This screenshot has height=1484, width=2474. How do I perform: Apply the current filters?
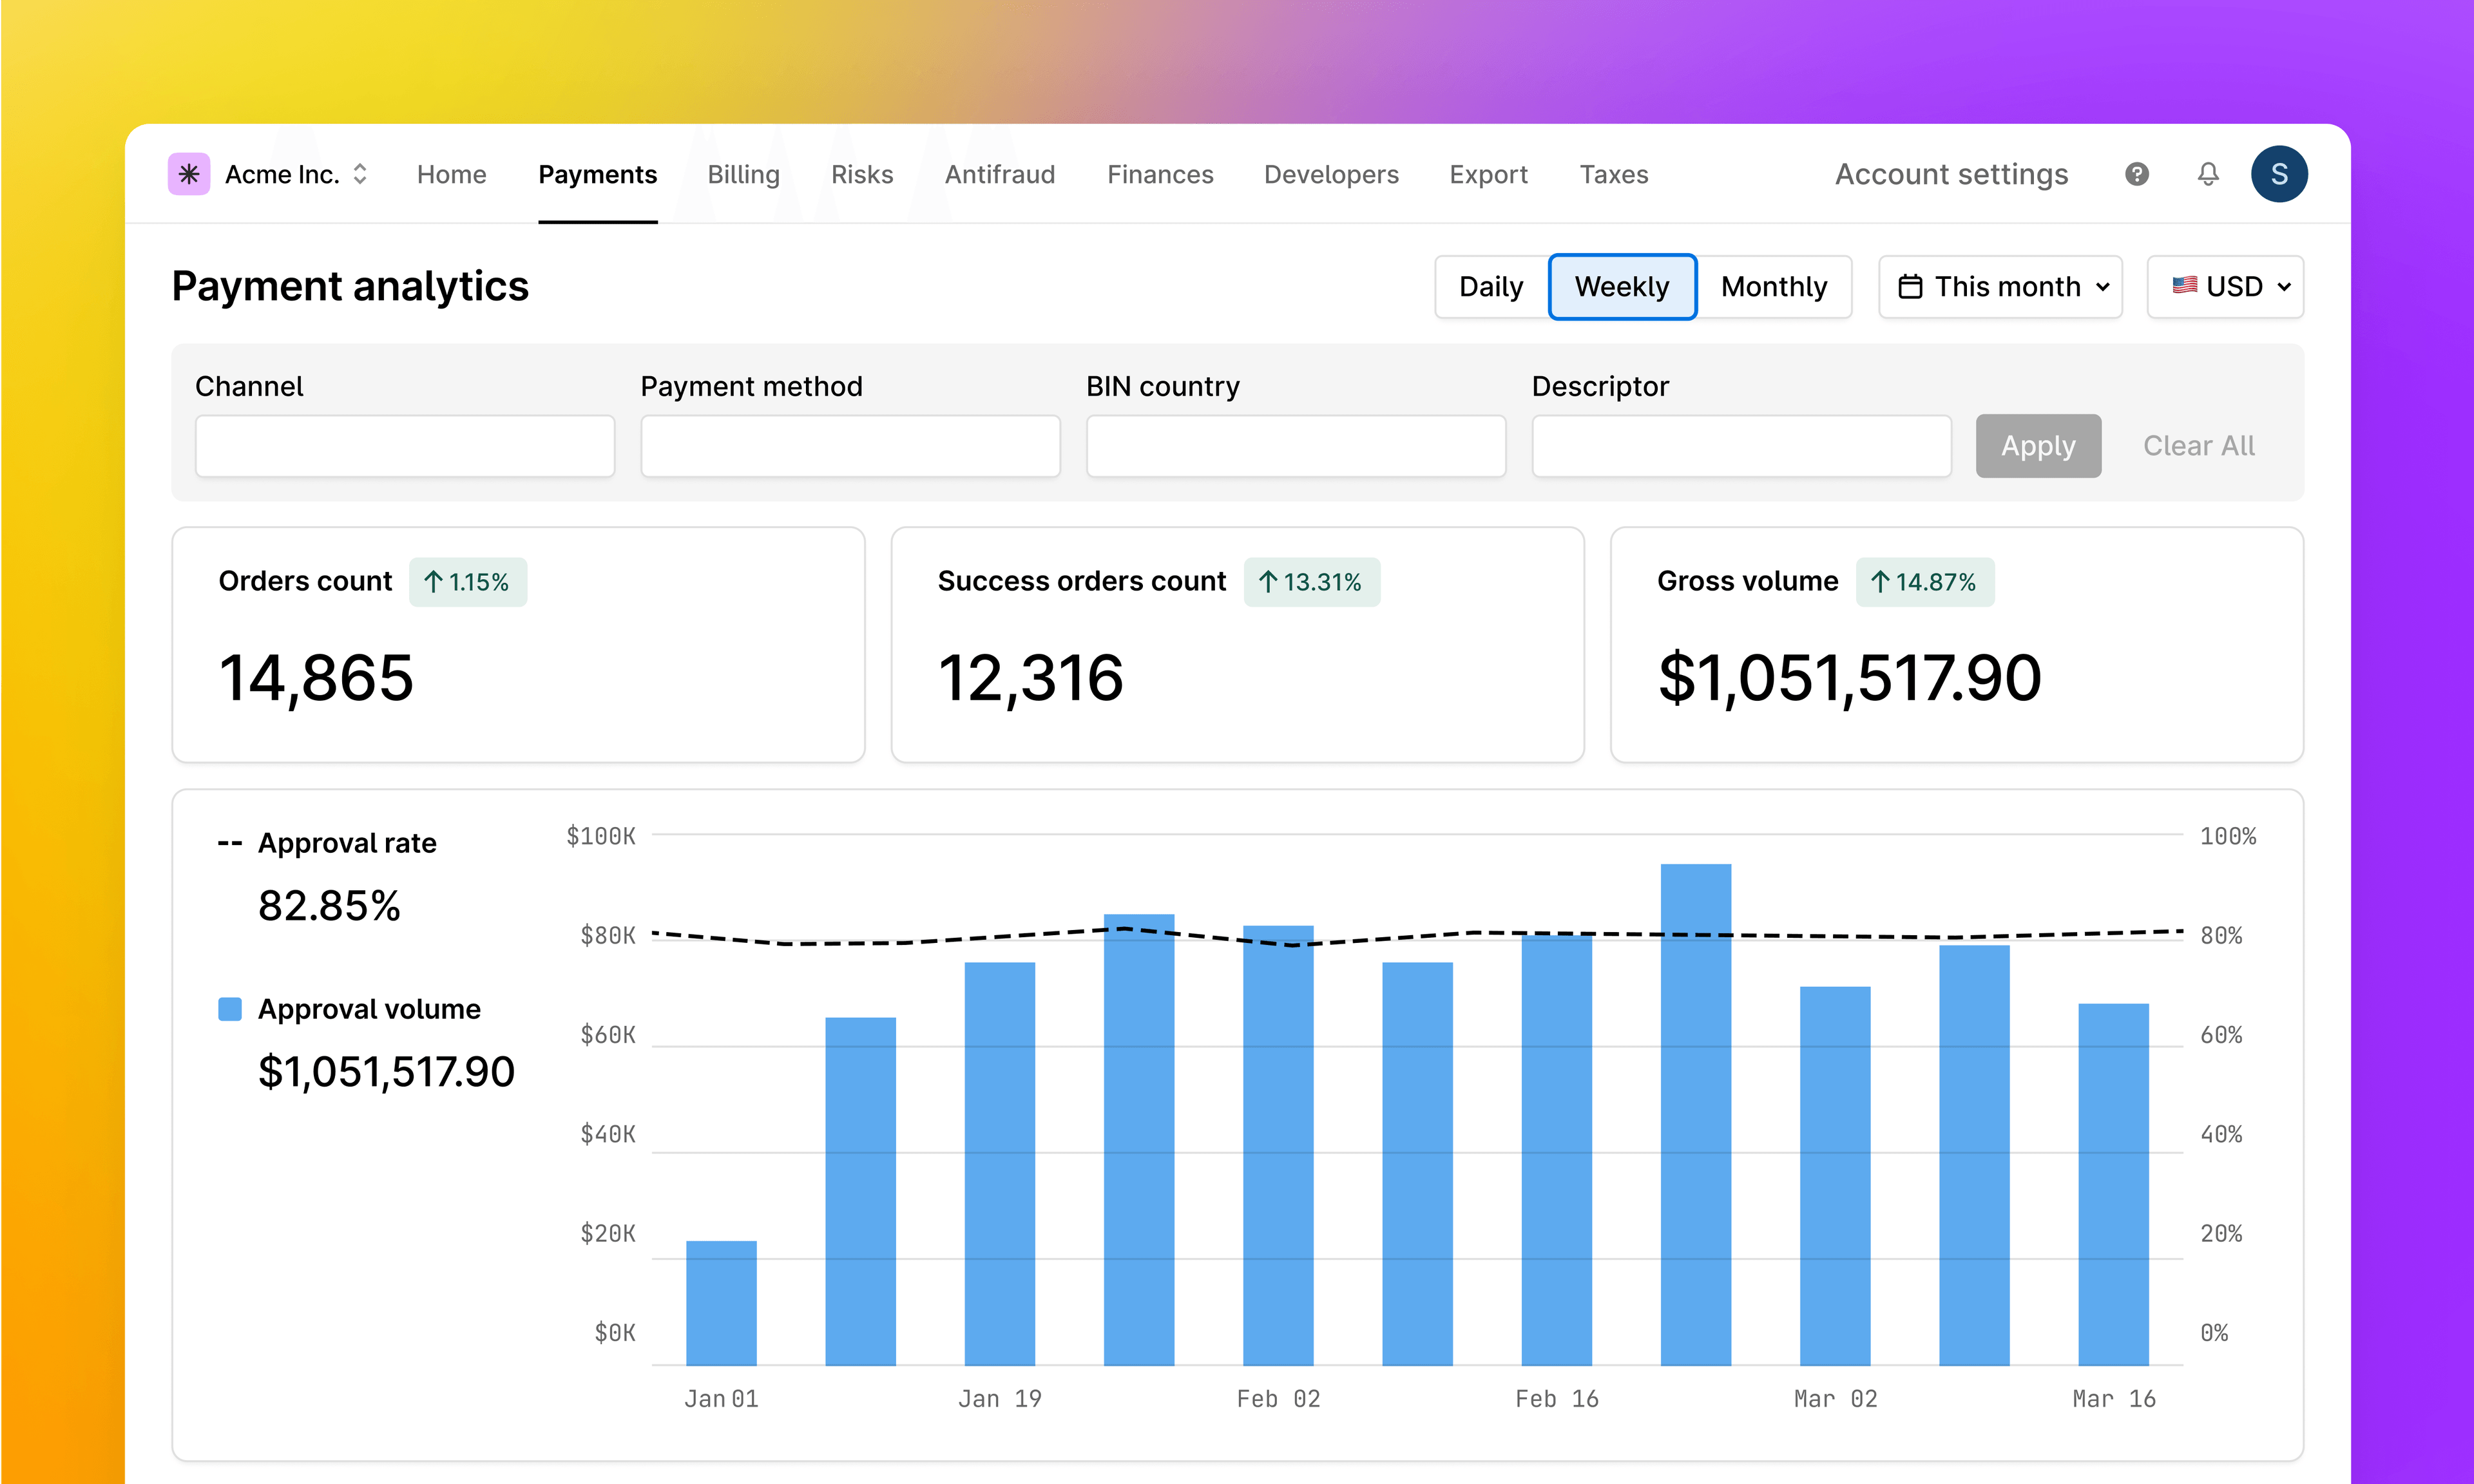(x=2038, y=446)
